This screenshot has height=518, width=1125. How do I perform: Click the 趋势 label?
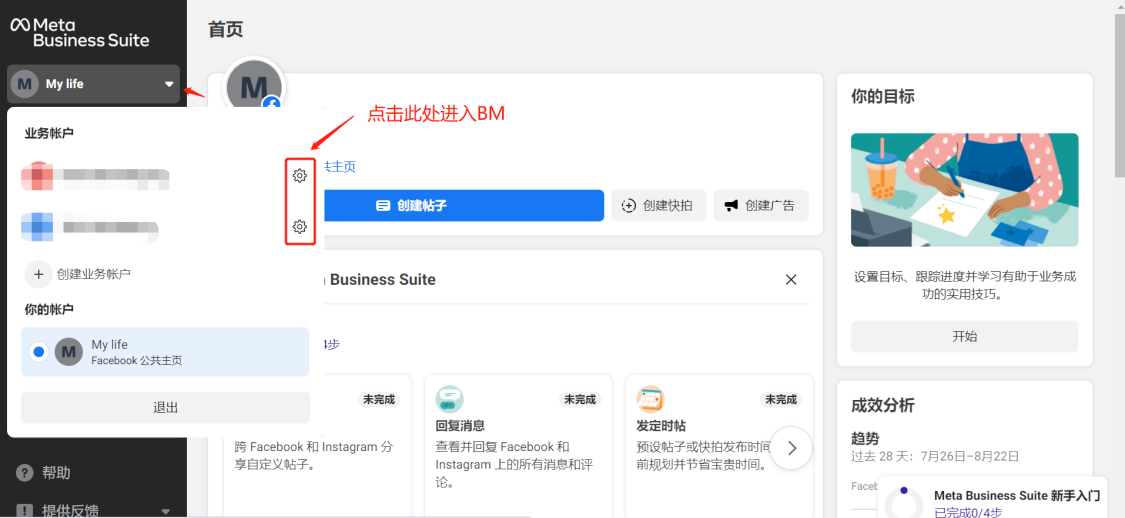pos(865,438)
